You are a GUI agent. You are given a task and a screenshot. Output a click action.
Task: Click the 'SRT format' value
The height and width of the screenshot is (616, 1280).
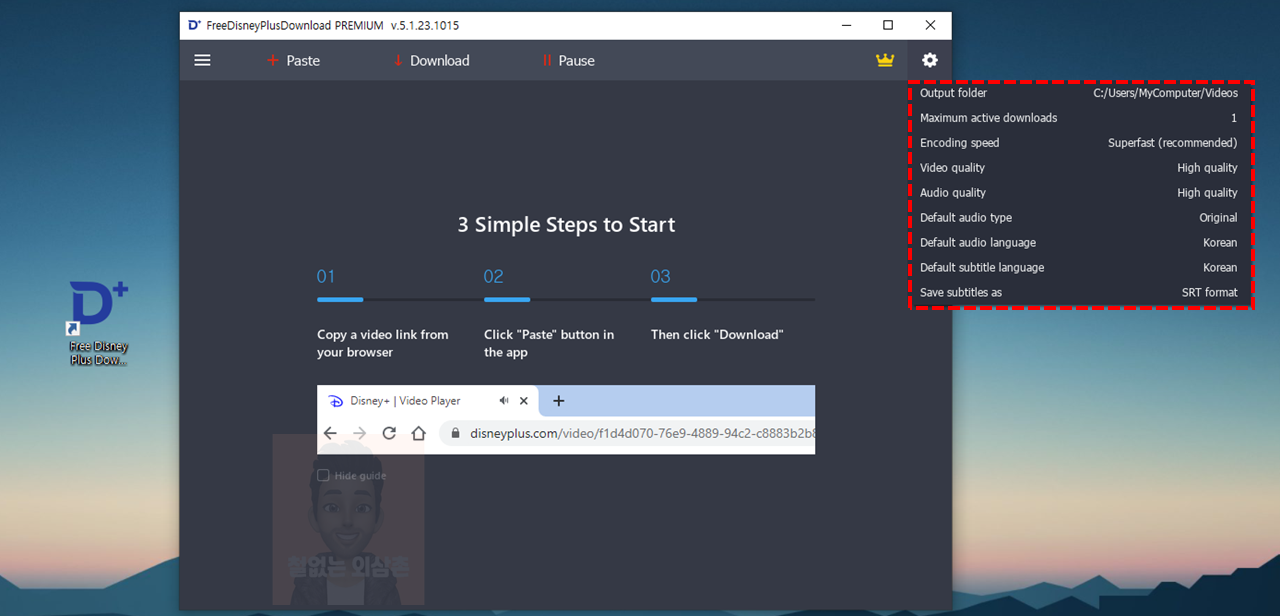[x=1209, y=293]
